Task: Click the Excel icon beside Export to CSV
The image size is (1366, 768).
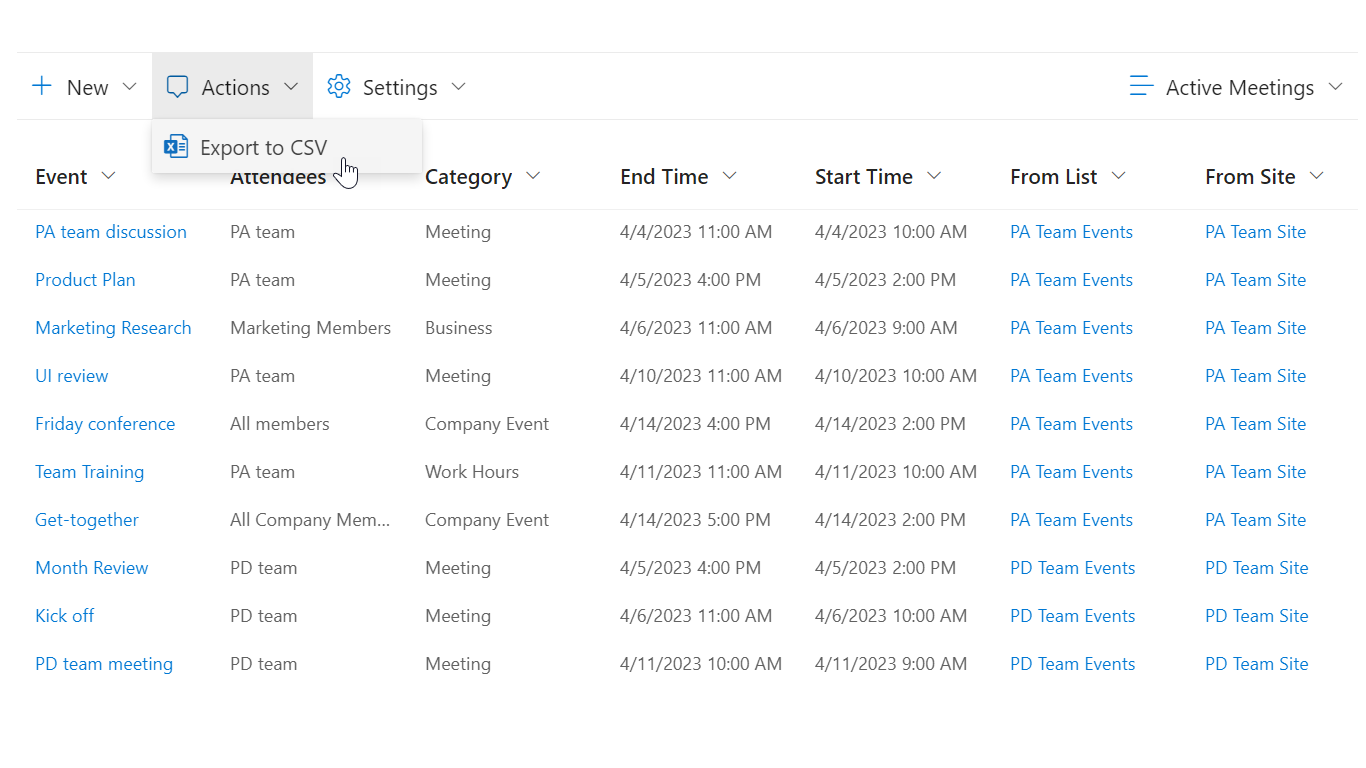Action: 176,147
